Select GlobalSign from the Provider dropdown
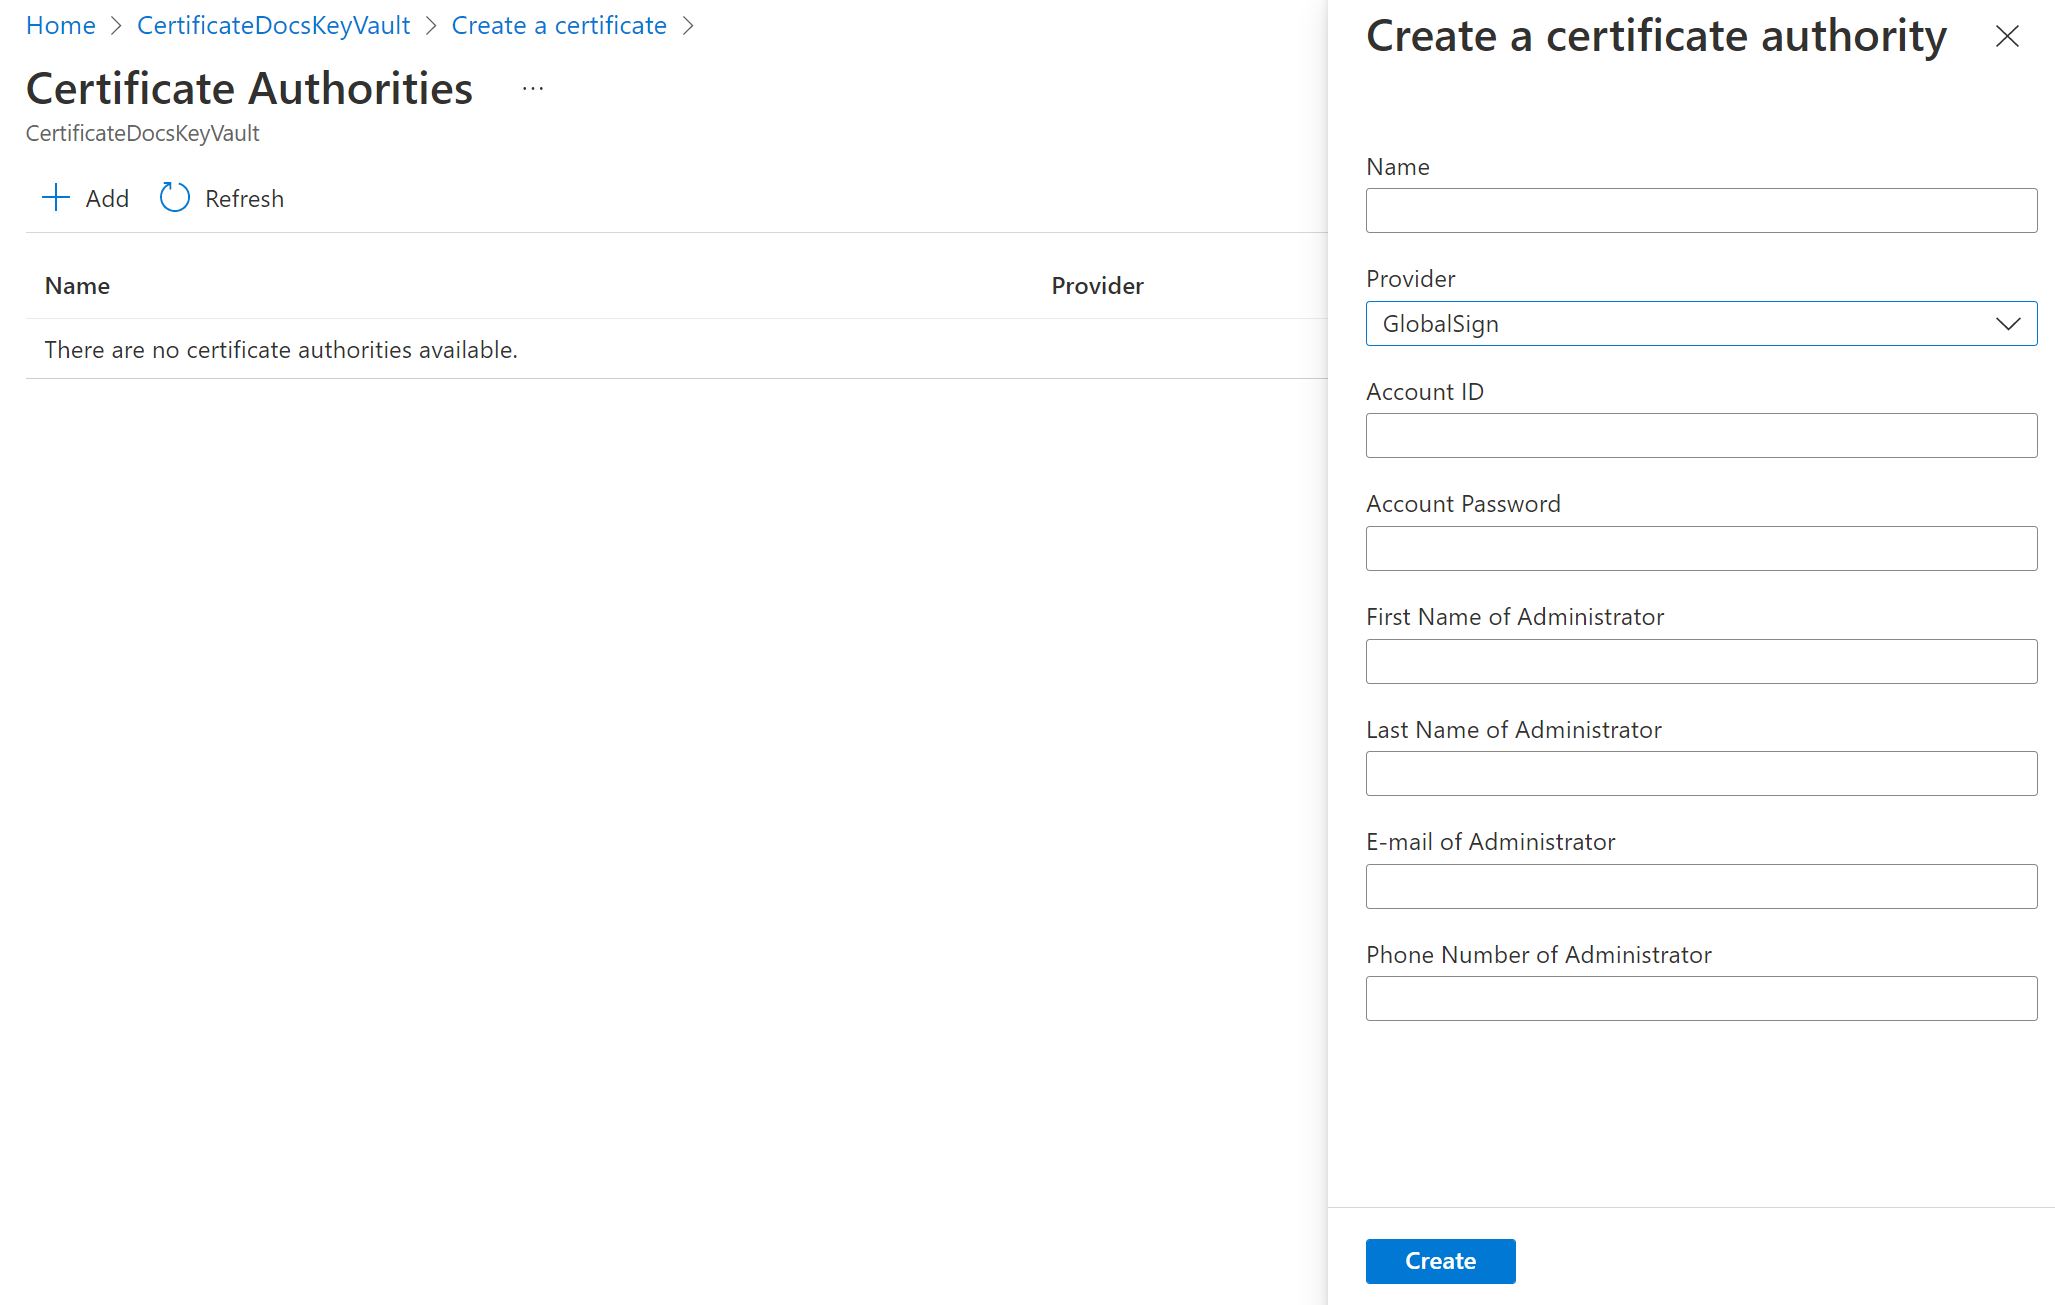 [1702, 322]
